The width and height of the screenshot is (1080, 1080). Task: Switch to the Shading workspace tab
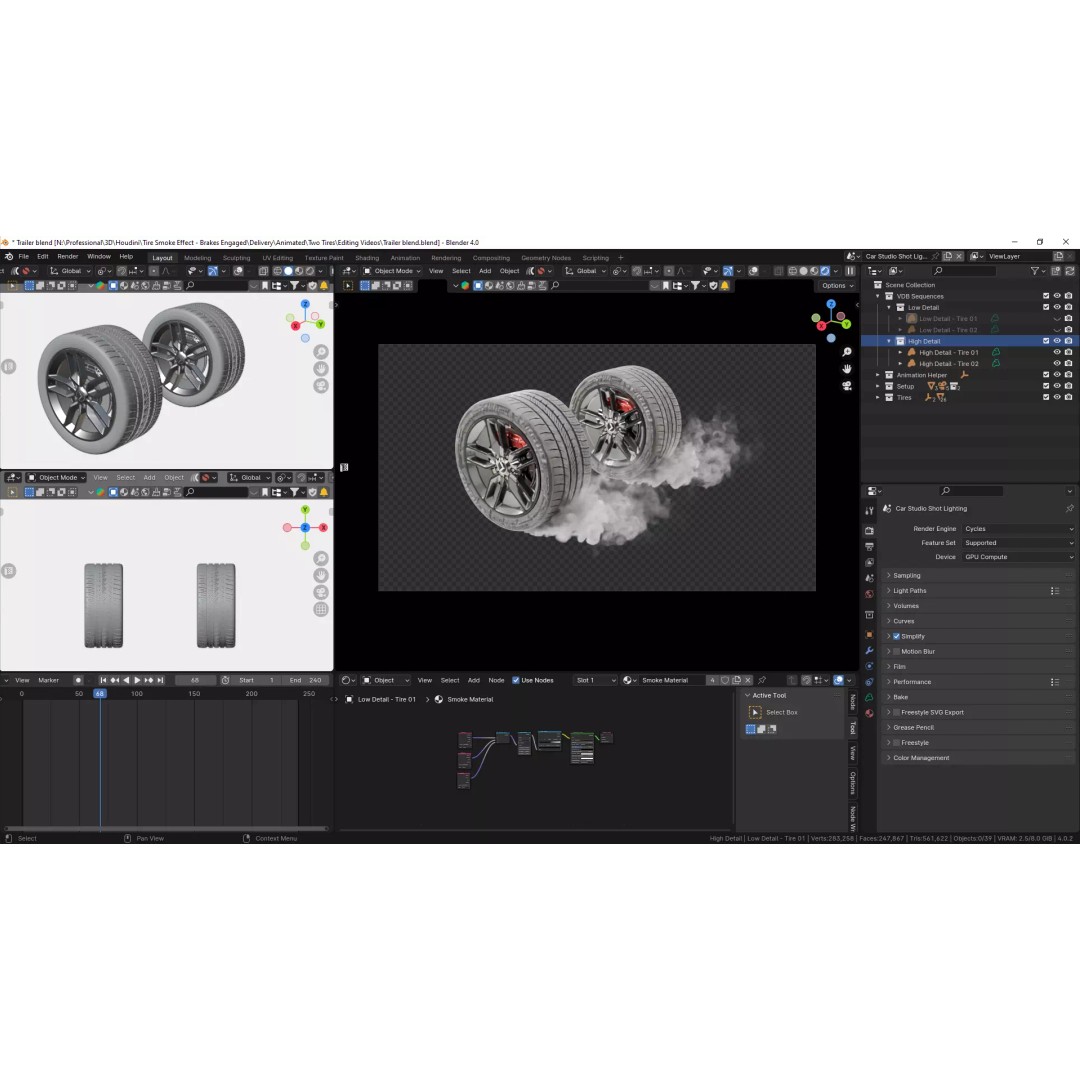[x=366, y=258]
